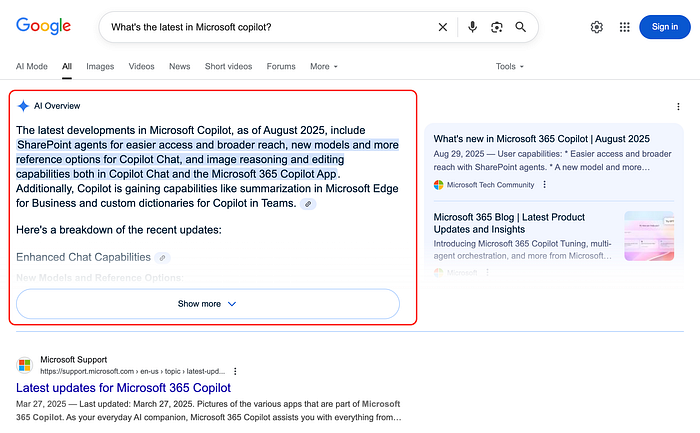The height and width of the screenshot is (433, 700).
Task: Clear the search query with the X icon
Action: tap(442, 27)
